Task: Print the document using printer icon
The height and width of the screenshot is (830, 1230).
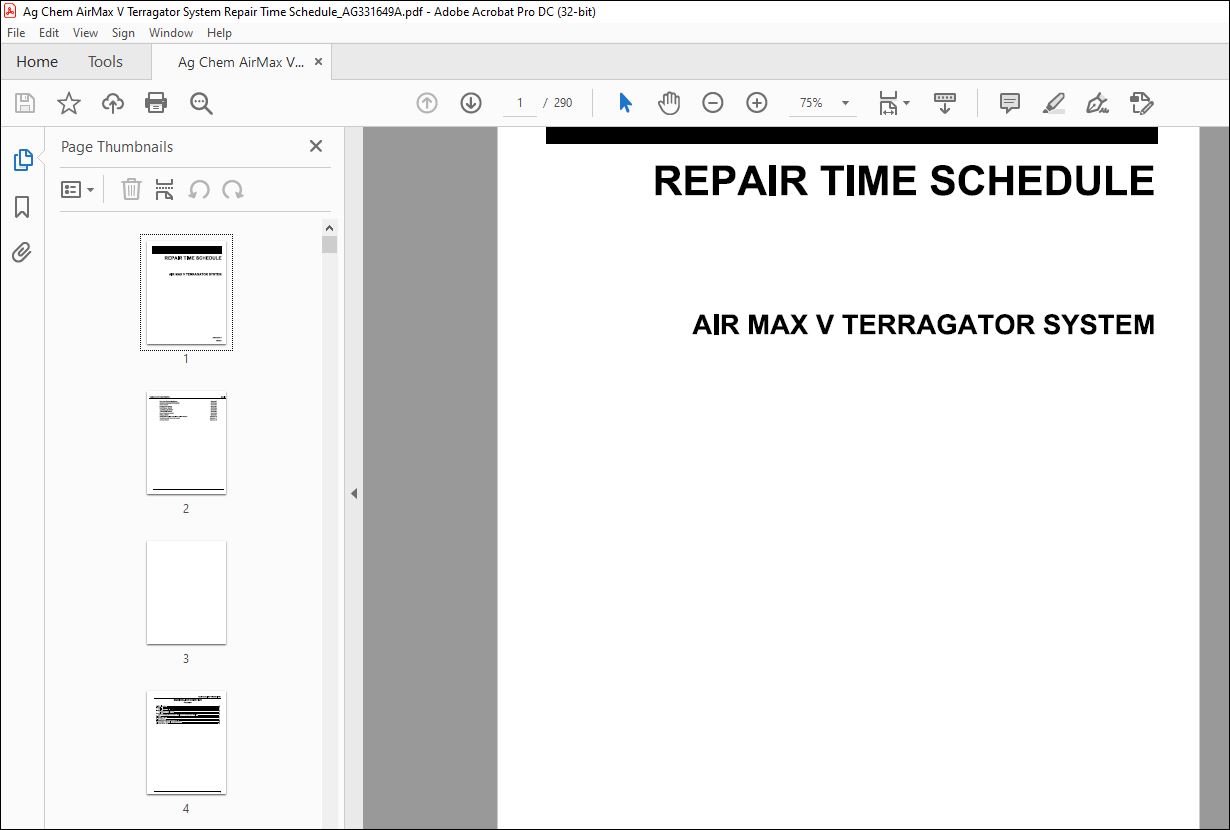Action: (156, 103)
